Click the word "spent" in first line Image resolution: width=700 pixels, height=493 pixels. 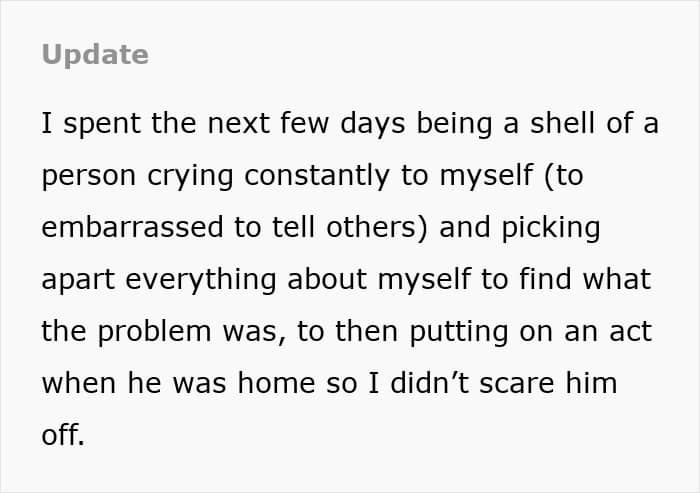tap(102, 124)
